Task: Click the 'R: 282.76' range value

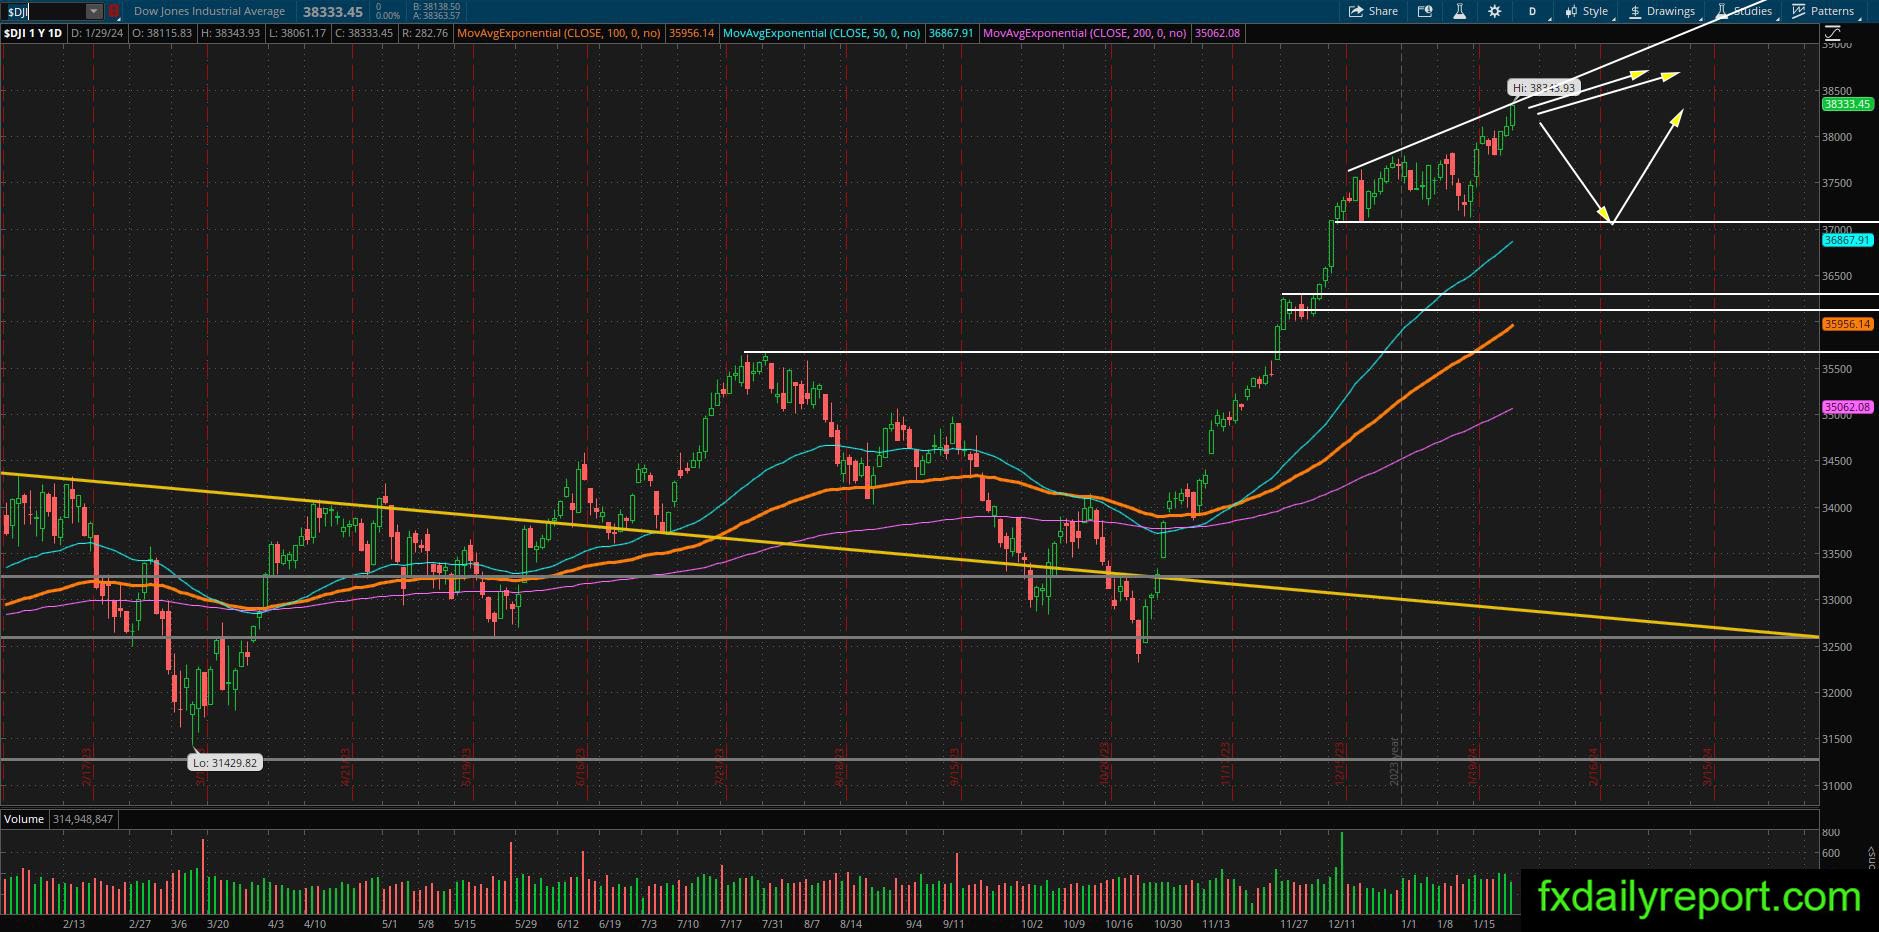Action: coord(427,33)
